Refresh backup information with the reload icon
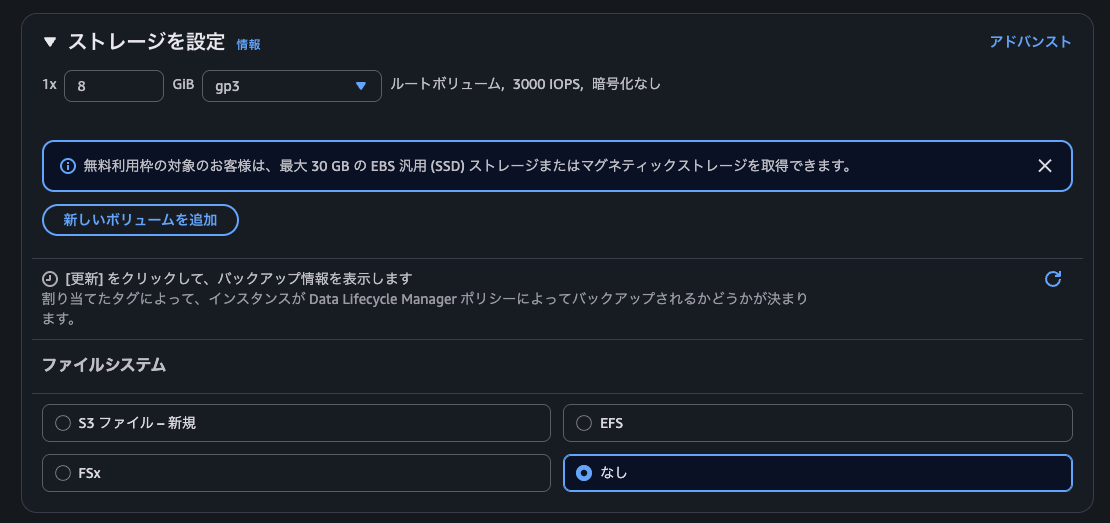The height and width of the screenshot is (523, 1110). [1053, 279]
